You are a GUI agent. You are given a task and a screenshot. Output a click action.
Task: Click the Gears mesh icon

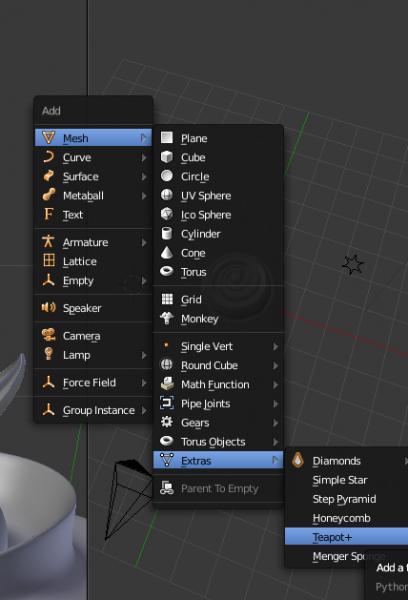pyautogui.click(x=167, y=422)
